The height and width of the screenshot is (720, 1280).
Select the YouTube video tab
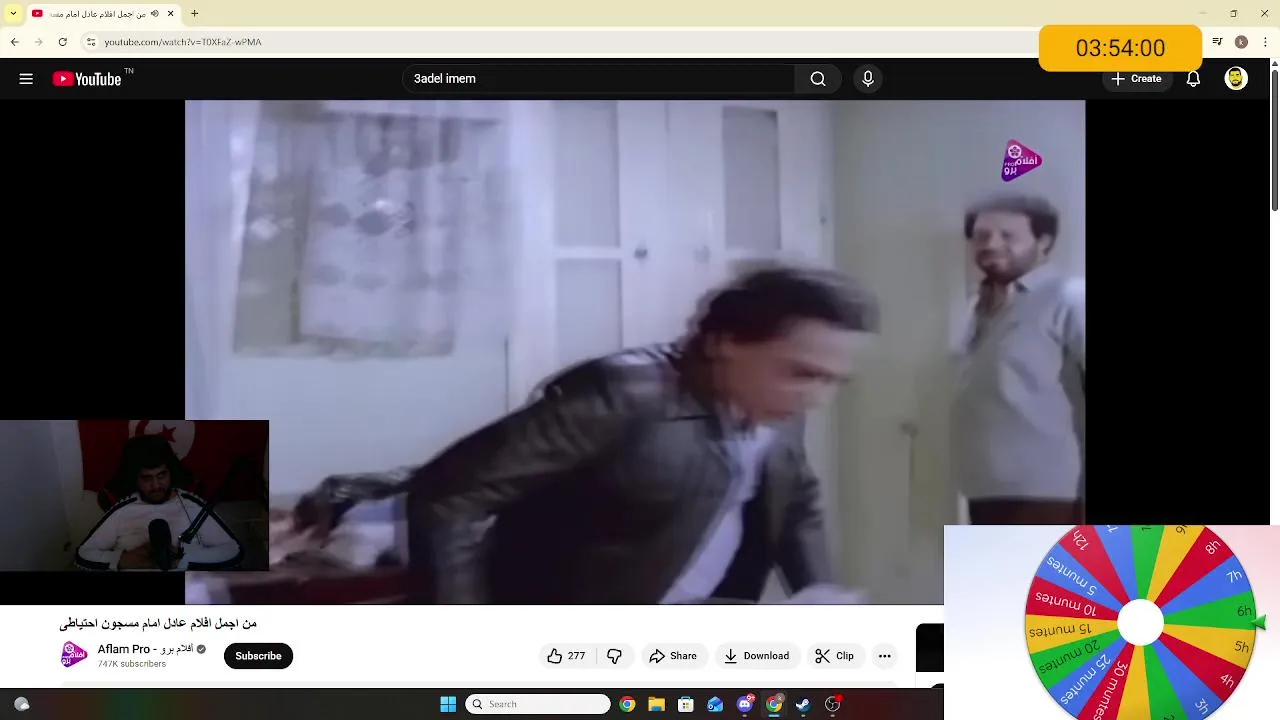[104, 13]
